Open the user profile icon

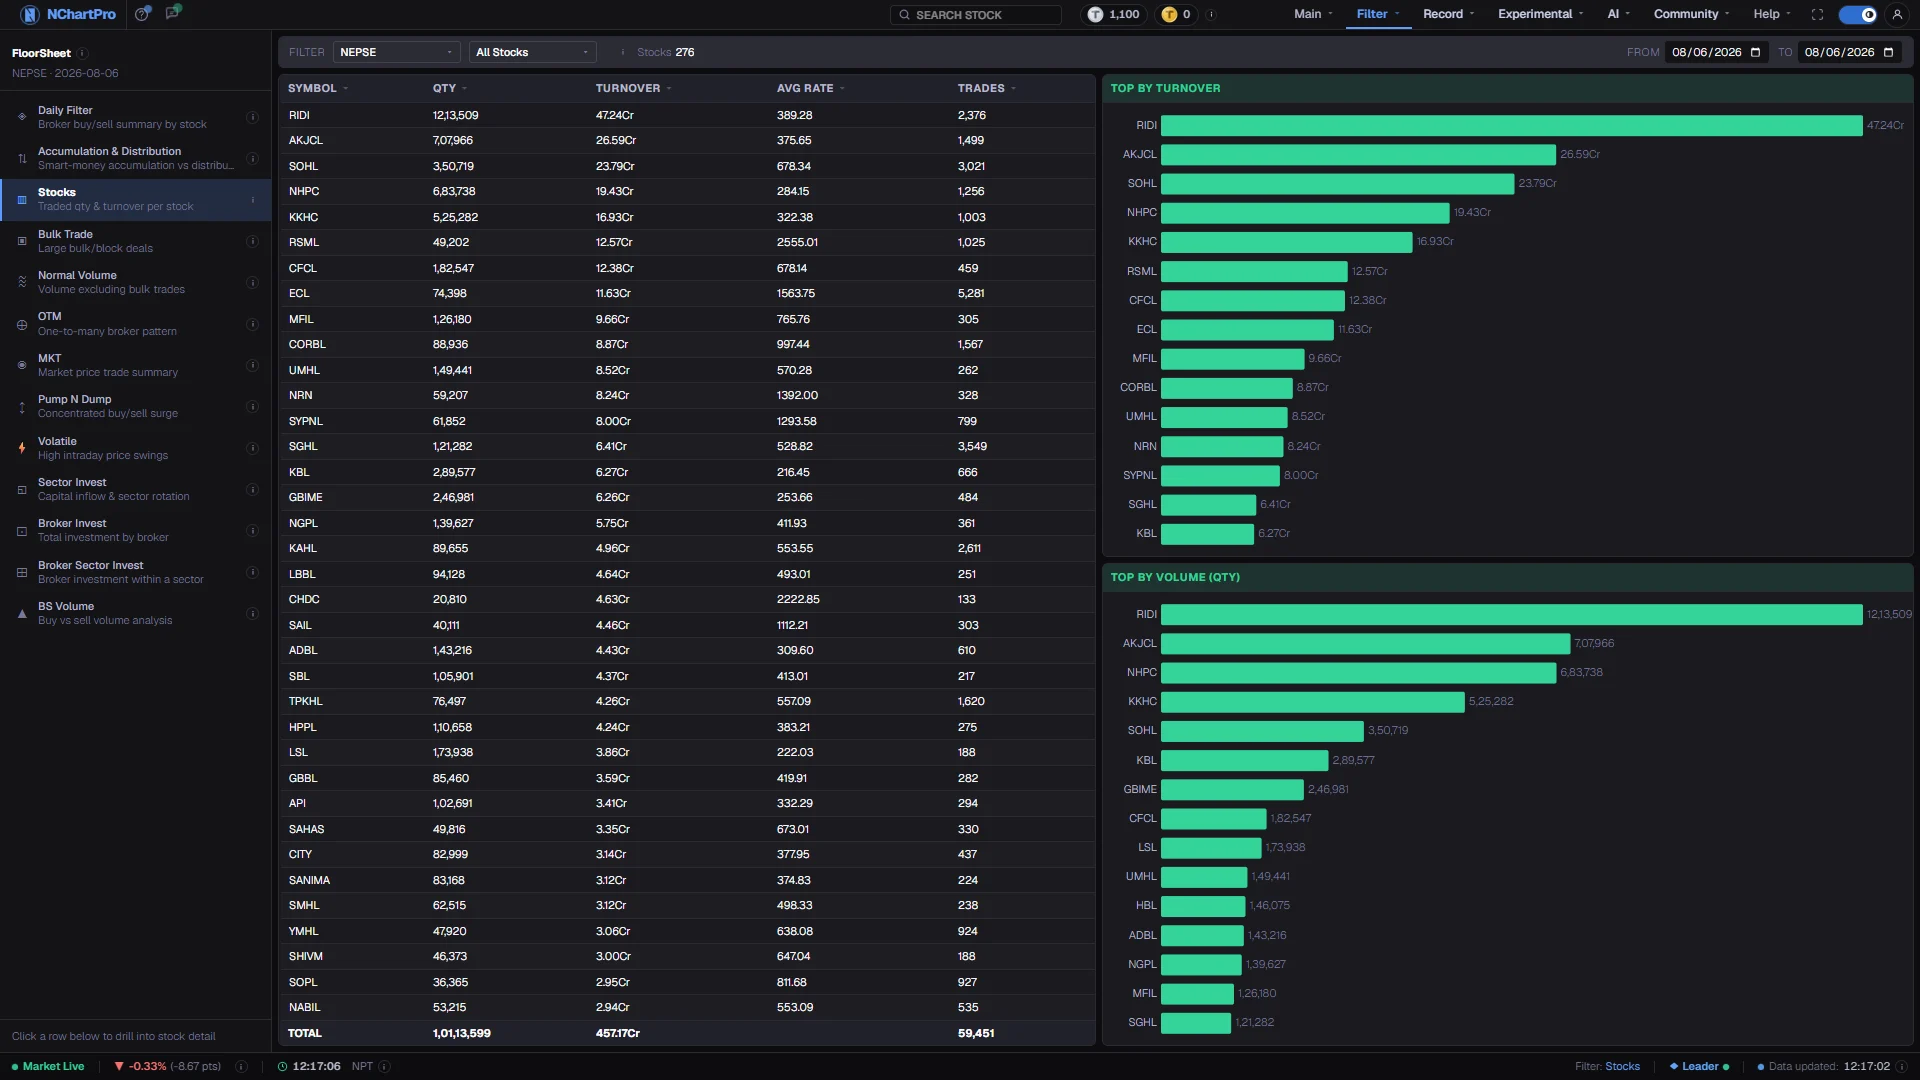(x=1897, y=14)
